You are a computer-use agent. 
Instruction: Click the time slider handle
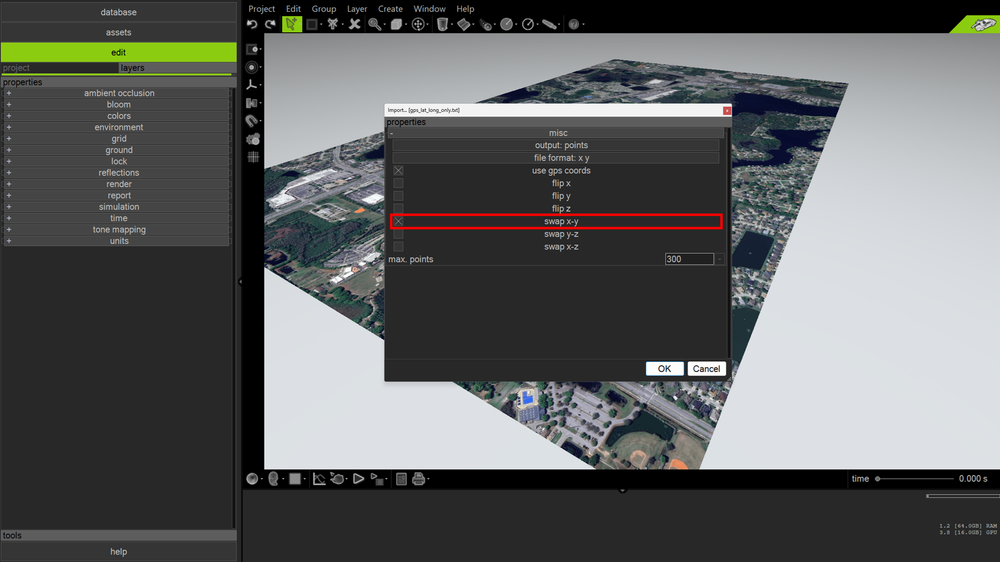coord(878,479)
